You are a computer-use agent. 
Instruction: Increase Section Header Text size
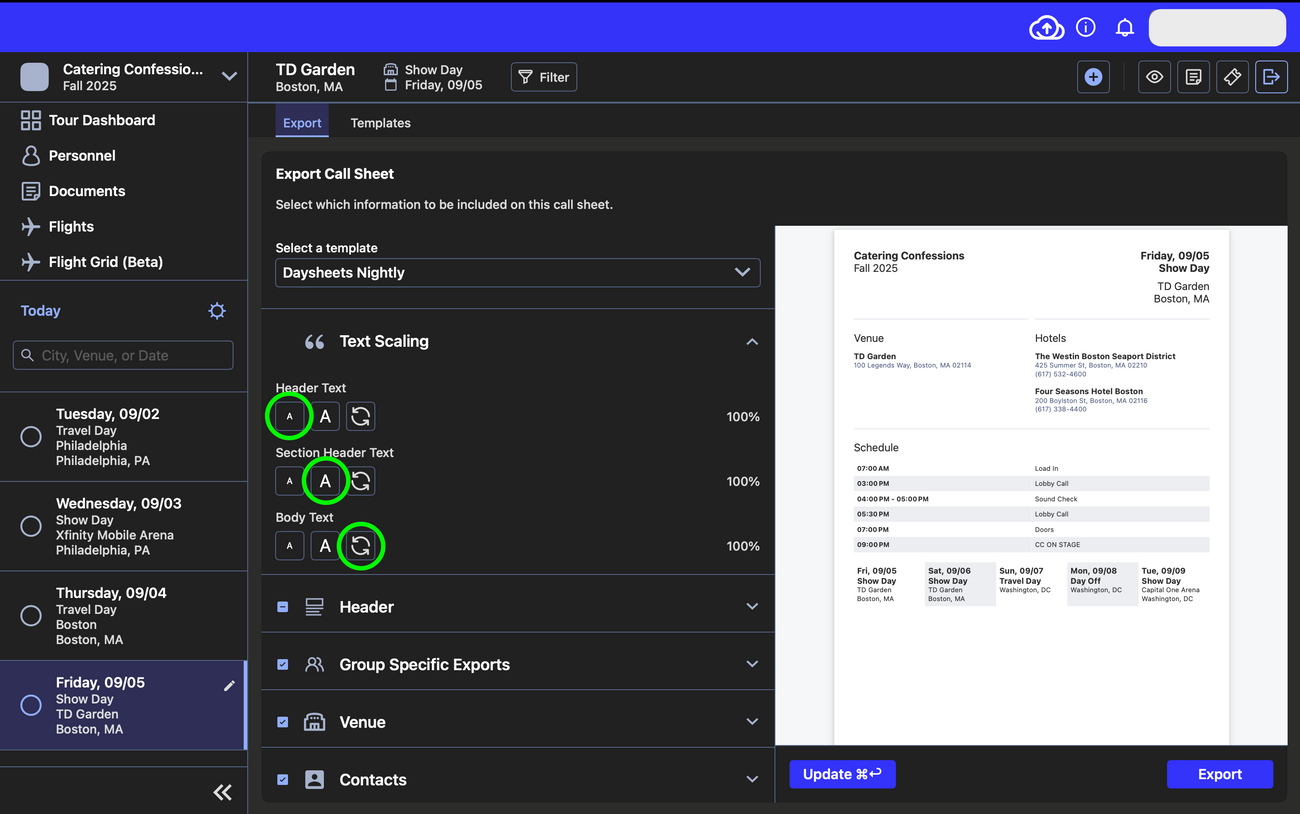click(x=325, y=481)
